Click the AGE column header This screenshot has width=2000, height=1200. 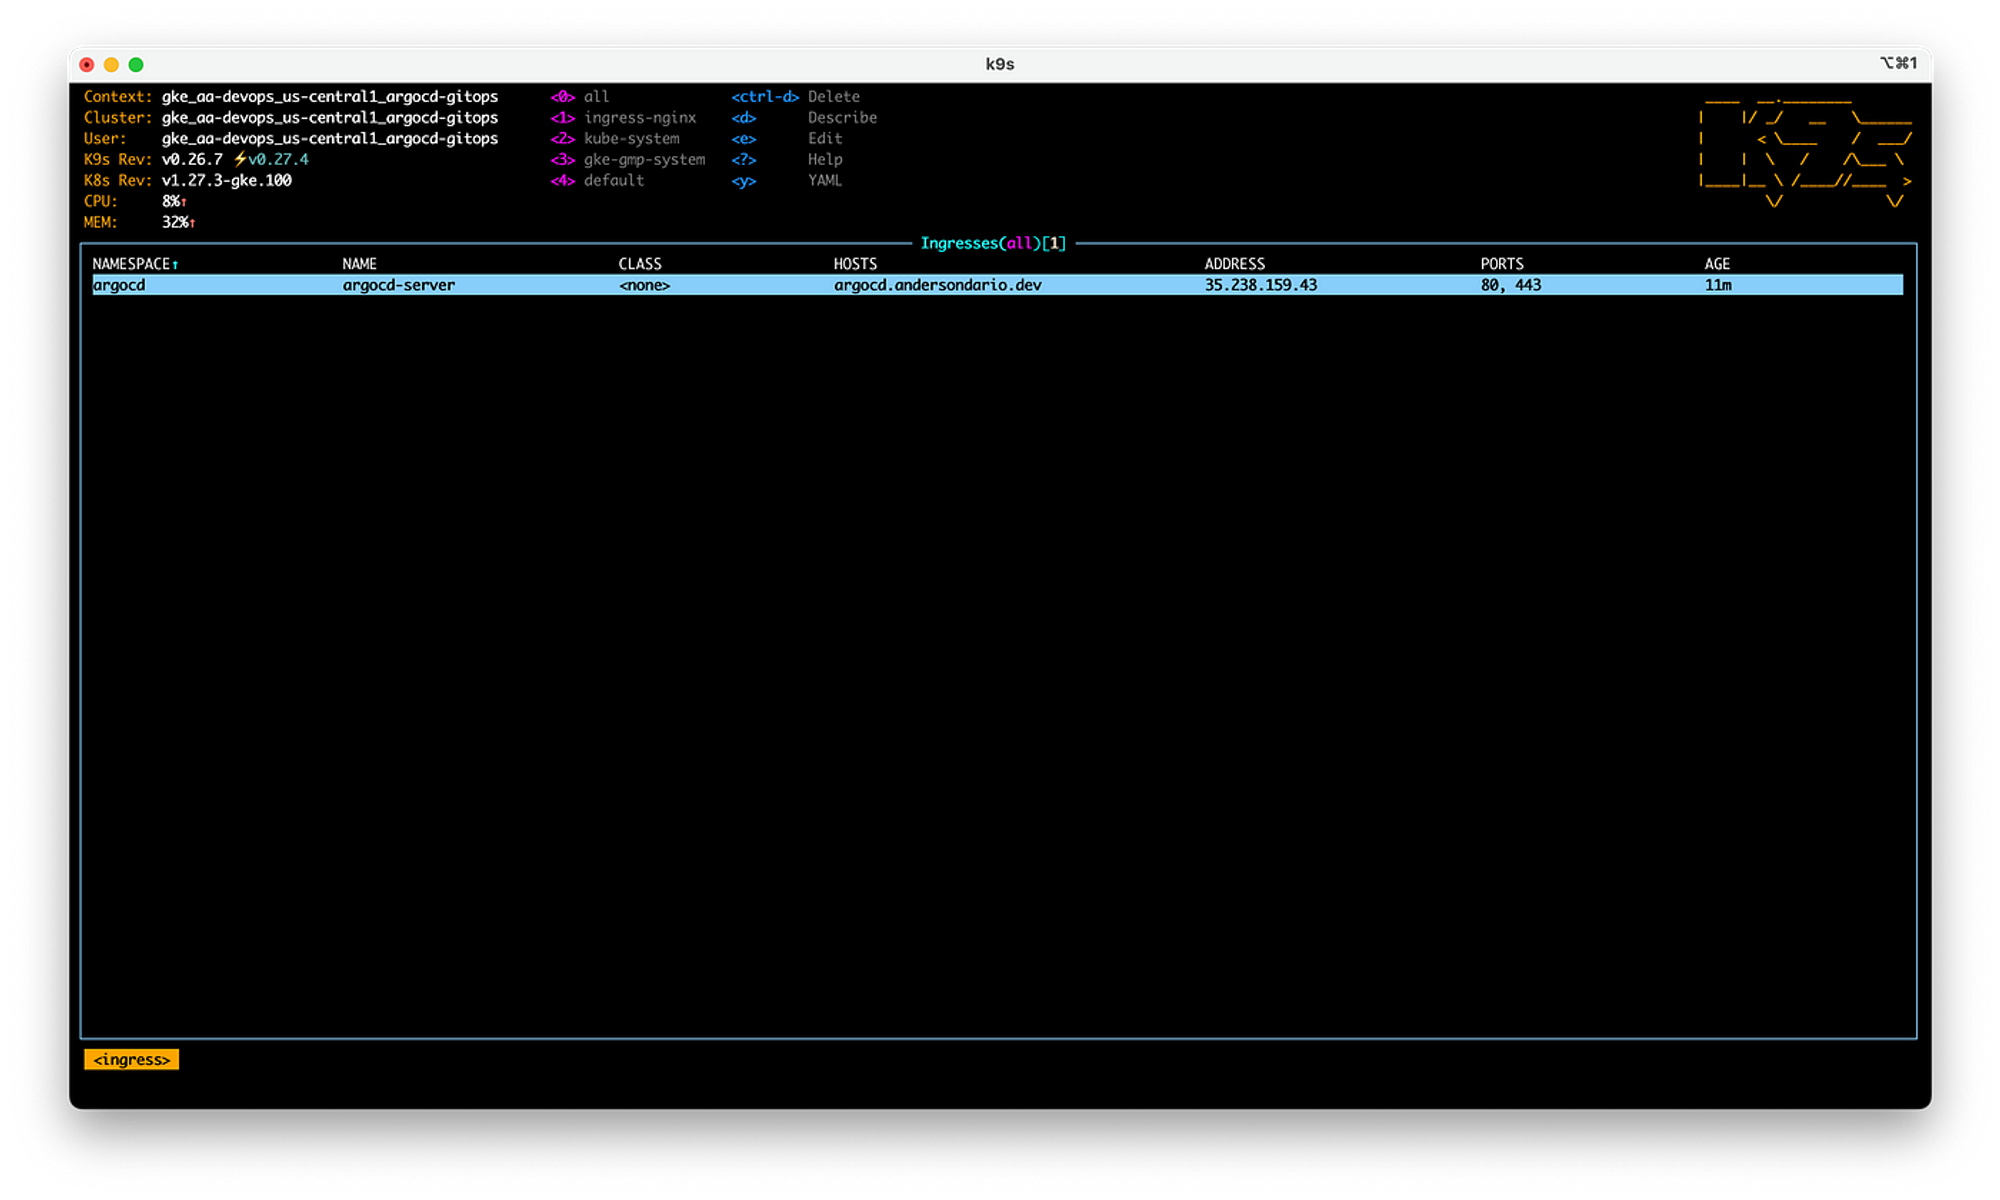(x=1717, y=264)
